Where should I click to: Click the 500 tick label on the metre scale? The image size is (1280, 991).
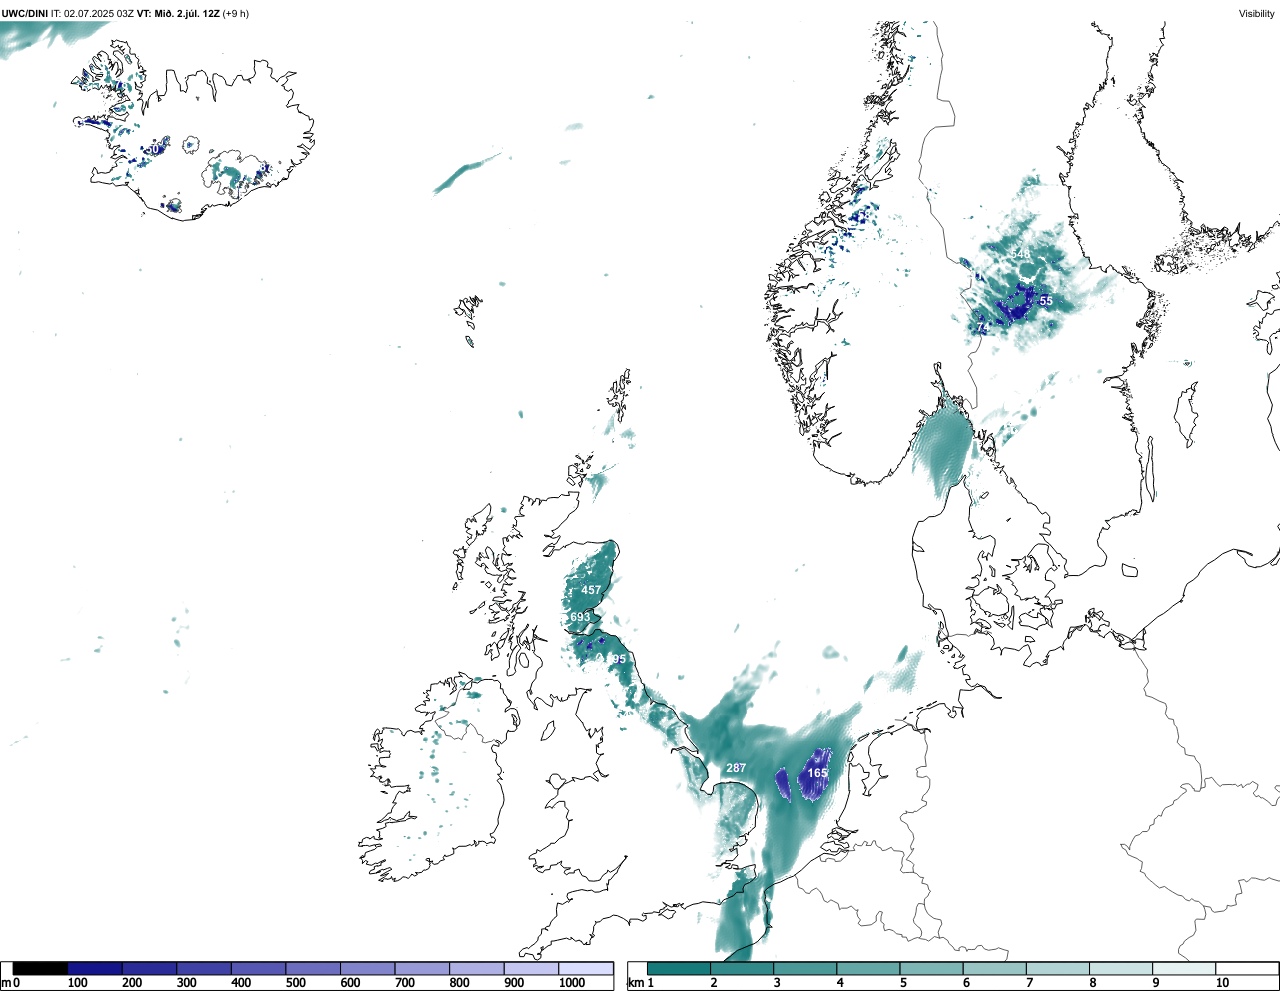[x=295, y=984]
